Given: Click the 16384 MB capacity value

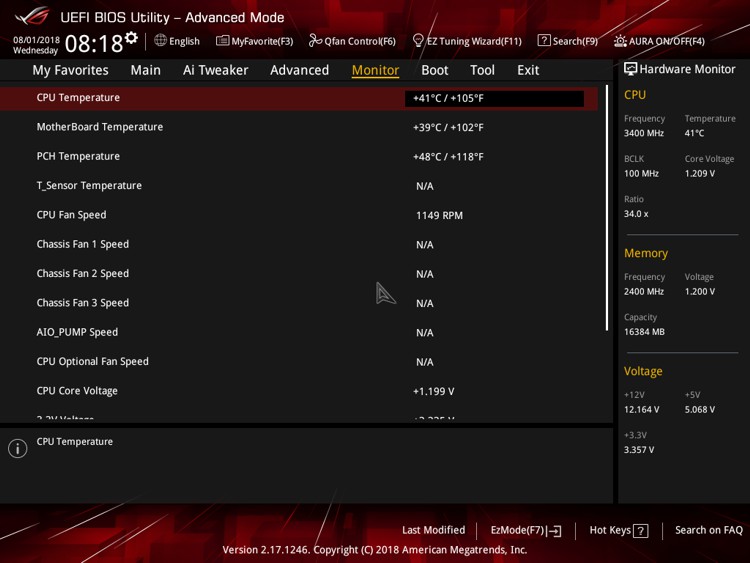Looking at the screenshot, I should pos(644,332).
